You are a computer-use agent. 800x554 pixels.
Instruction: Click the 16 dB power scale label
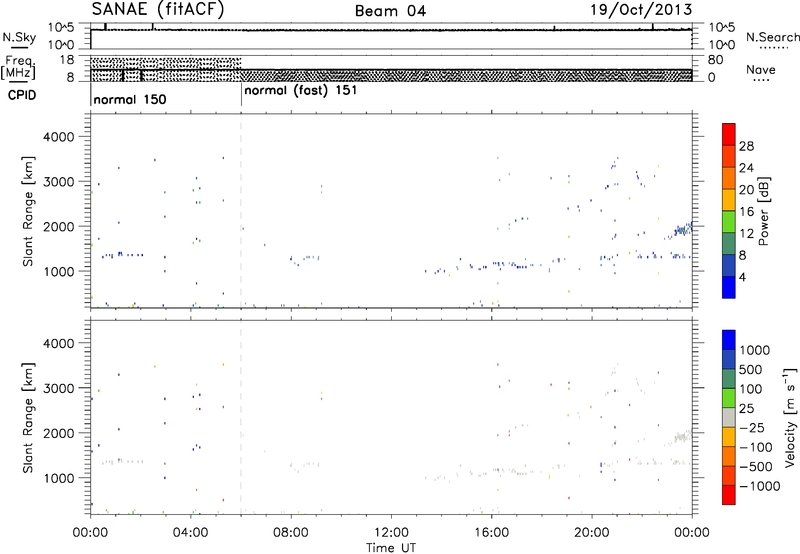click(746, 212)
